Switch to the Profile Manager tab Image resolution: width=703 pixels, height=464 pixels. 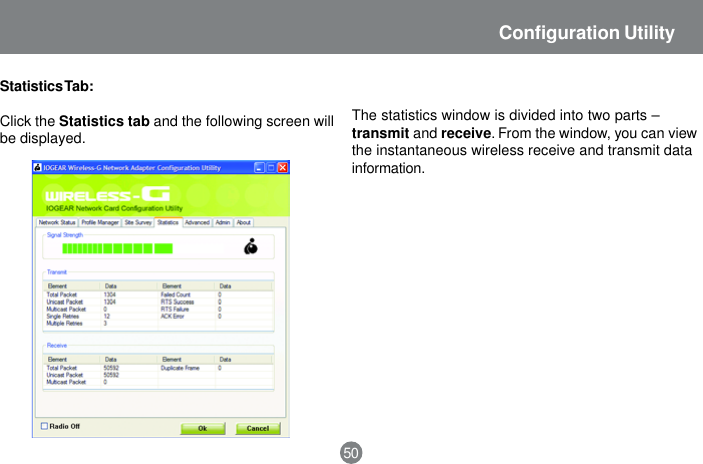click(x=100, y=222)
